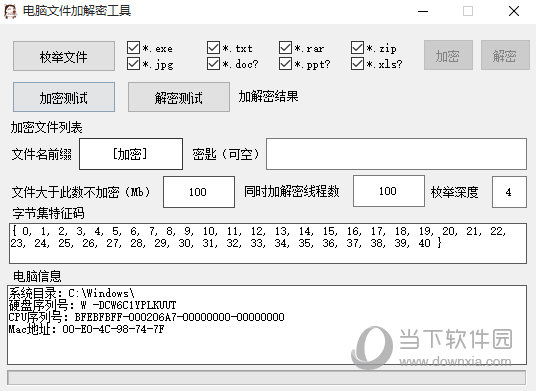Run the 解密测试 decryption test

[x=179, y=97]
